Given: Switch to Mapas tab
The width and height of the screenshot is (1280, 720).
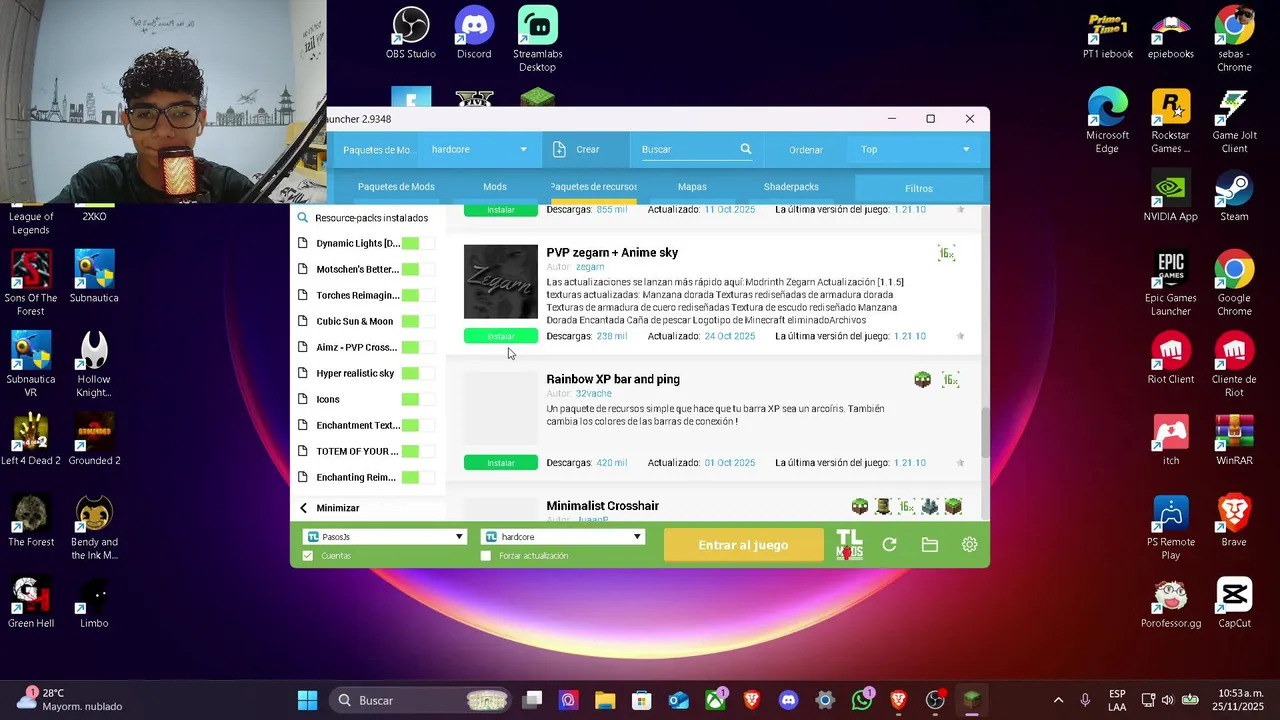Looking at the screenshot, I should [692, 187].
